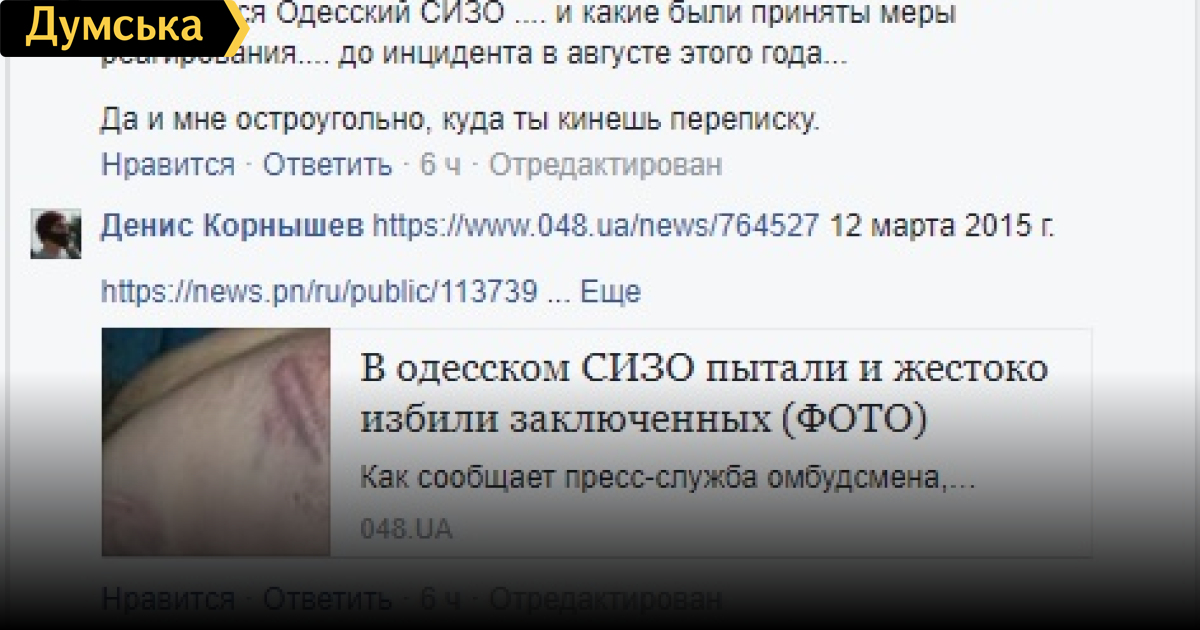1200x630 pixels.
Task: Expand the comment with Еще
Action: 610,292
